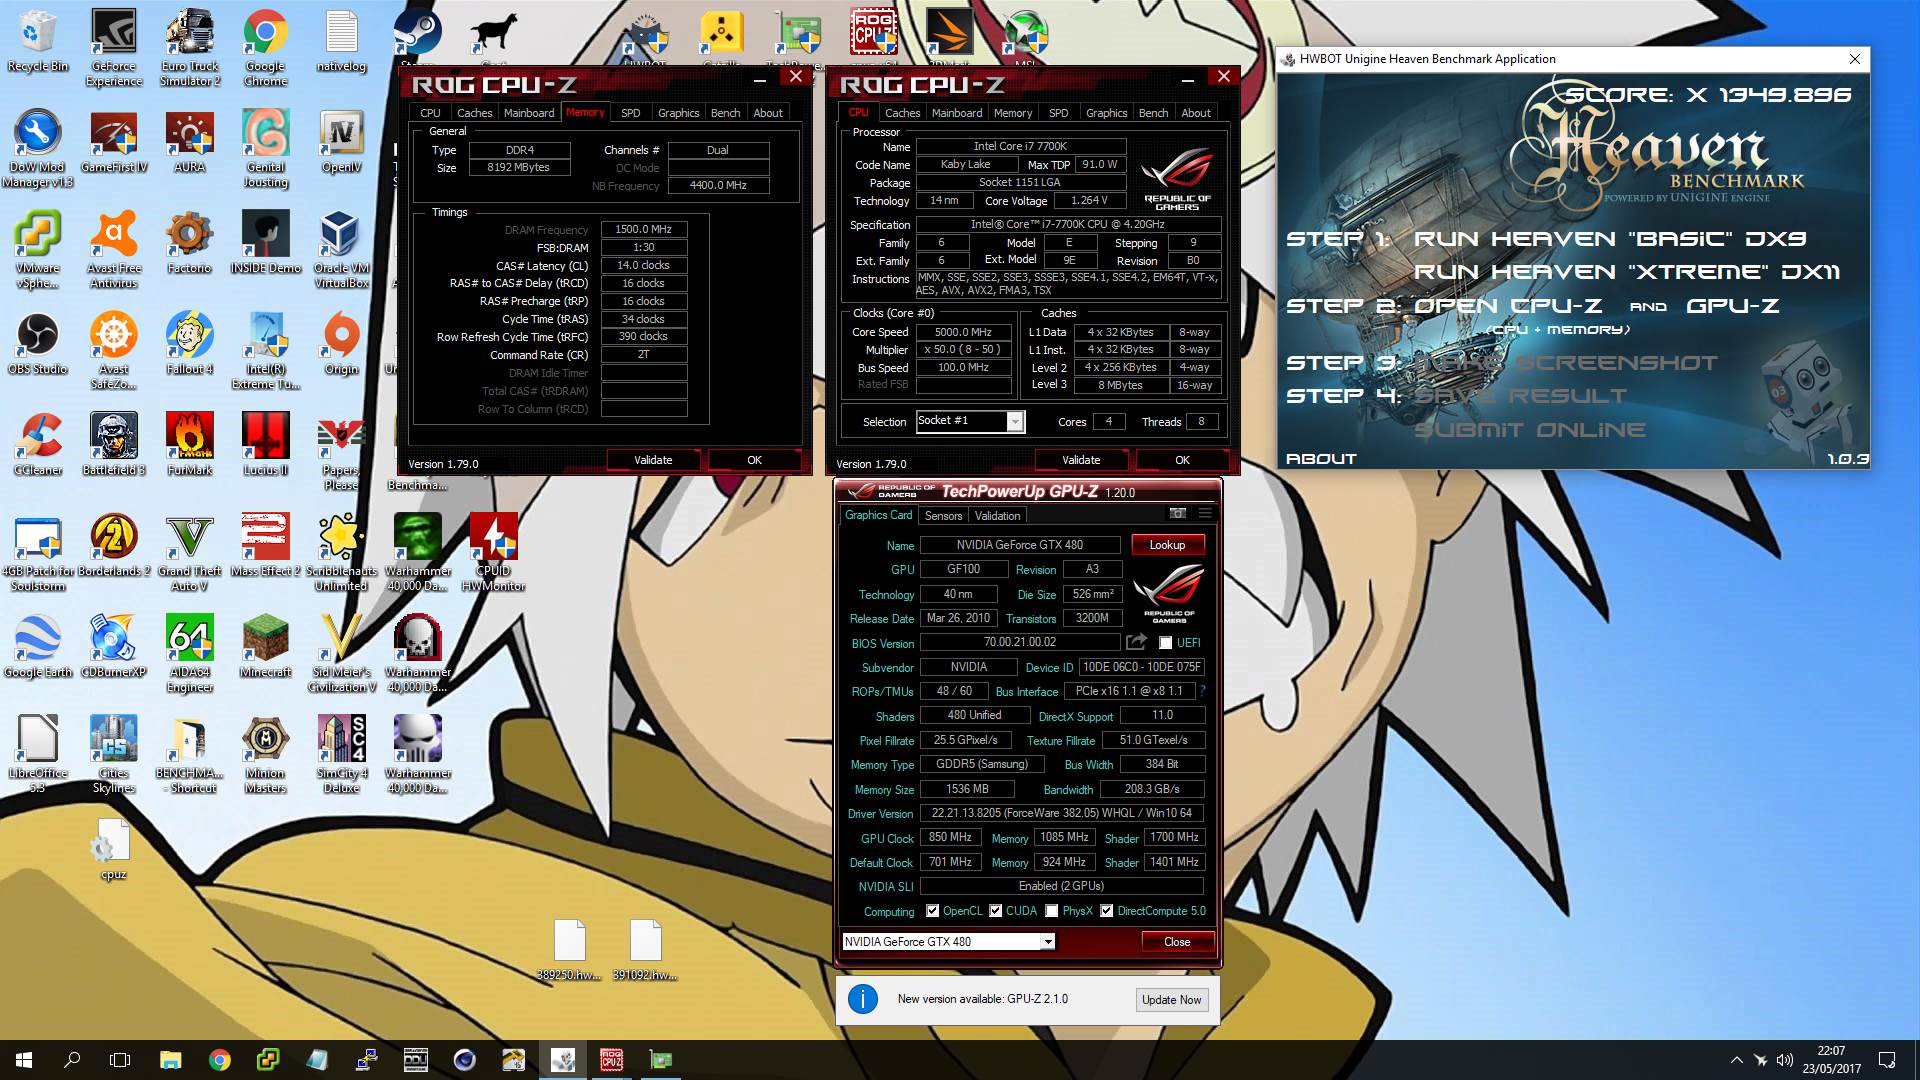The image size is (1920, 1080).
Task: Open File Explorer from the taskbar
Action: [170, 1060]
